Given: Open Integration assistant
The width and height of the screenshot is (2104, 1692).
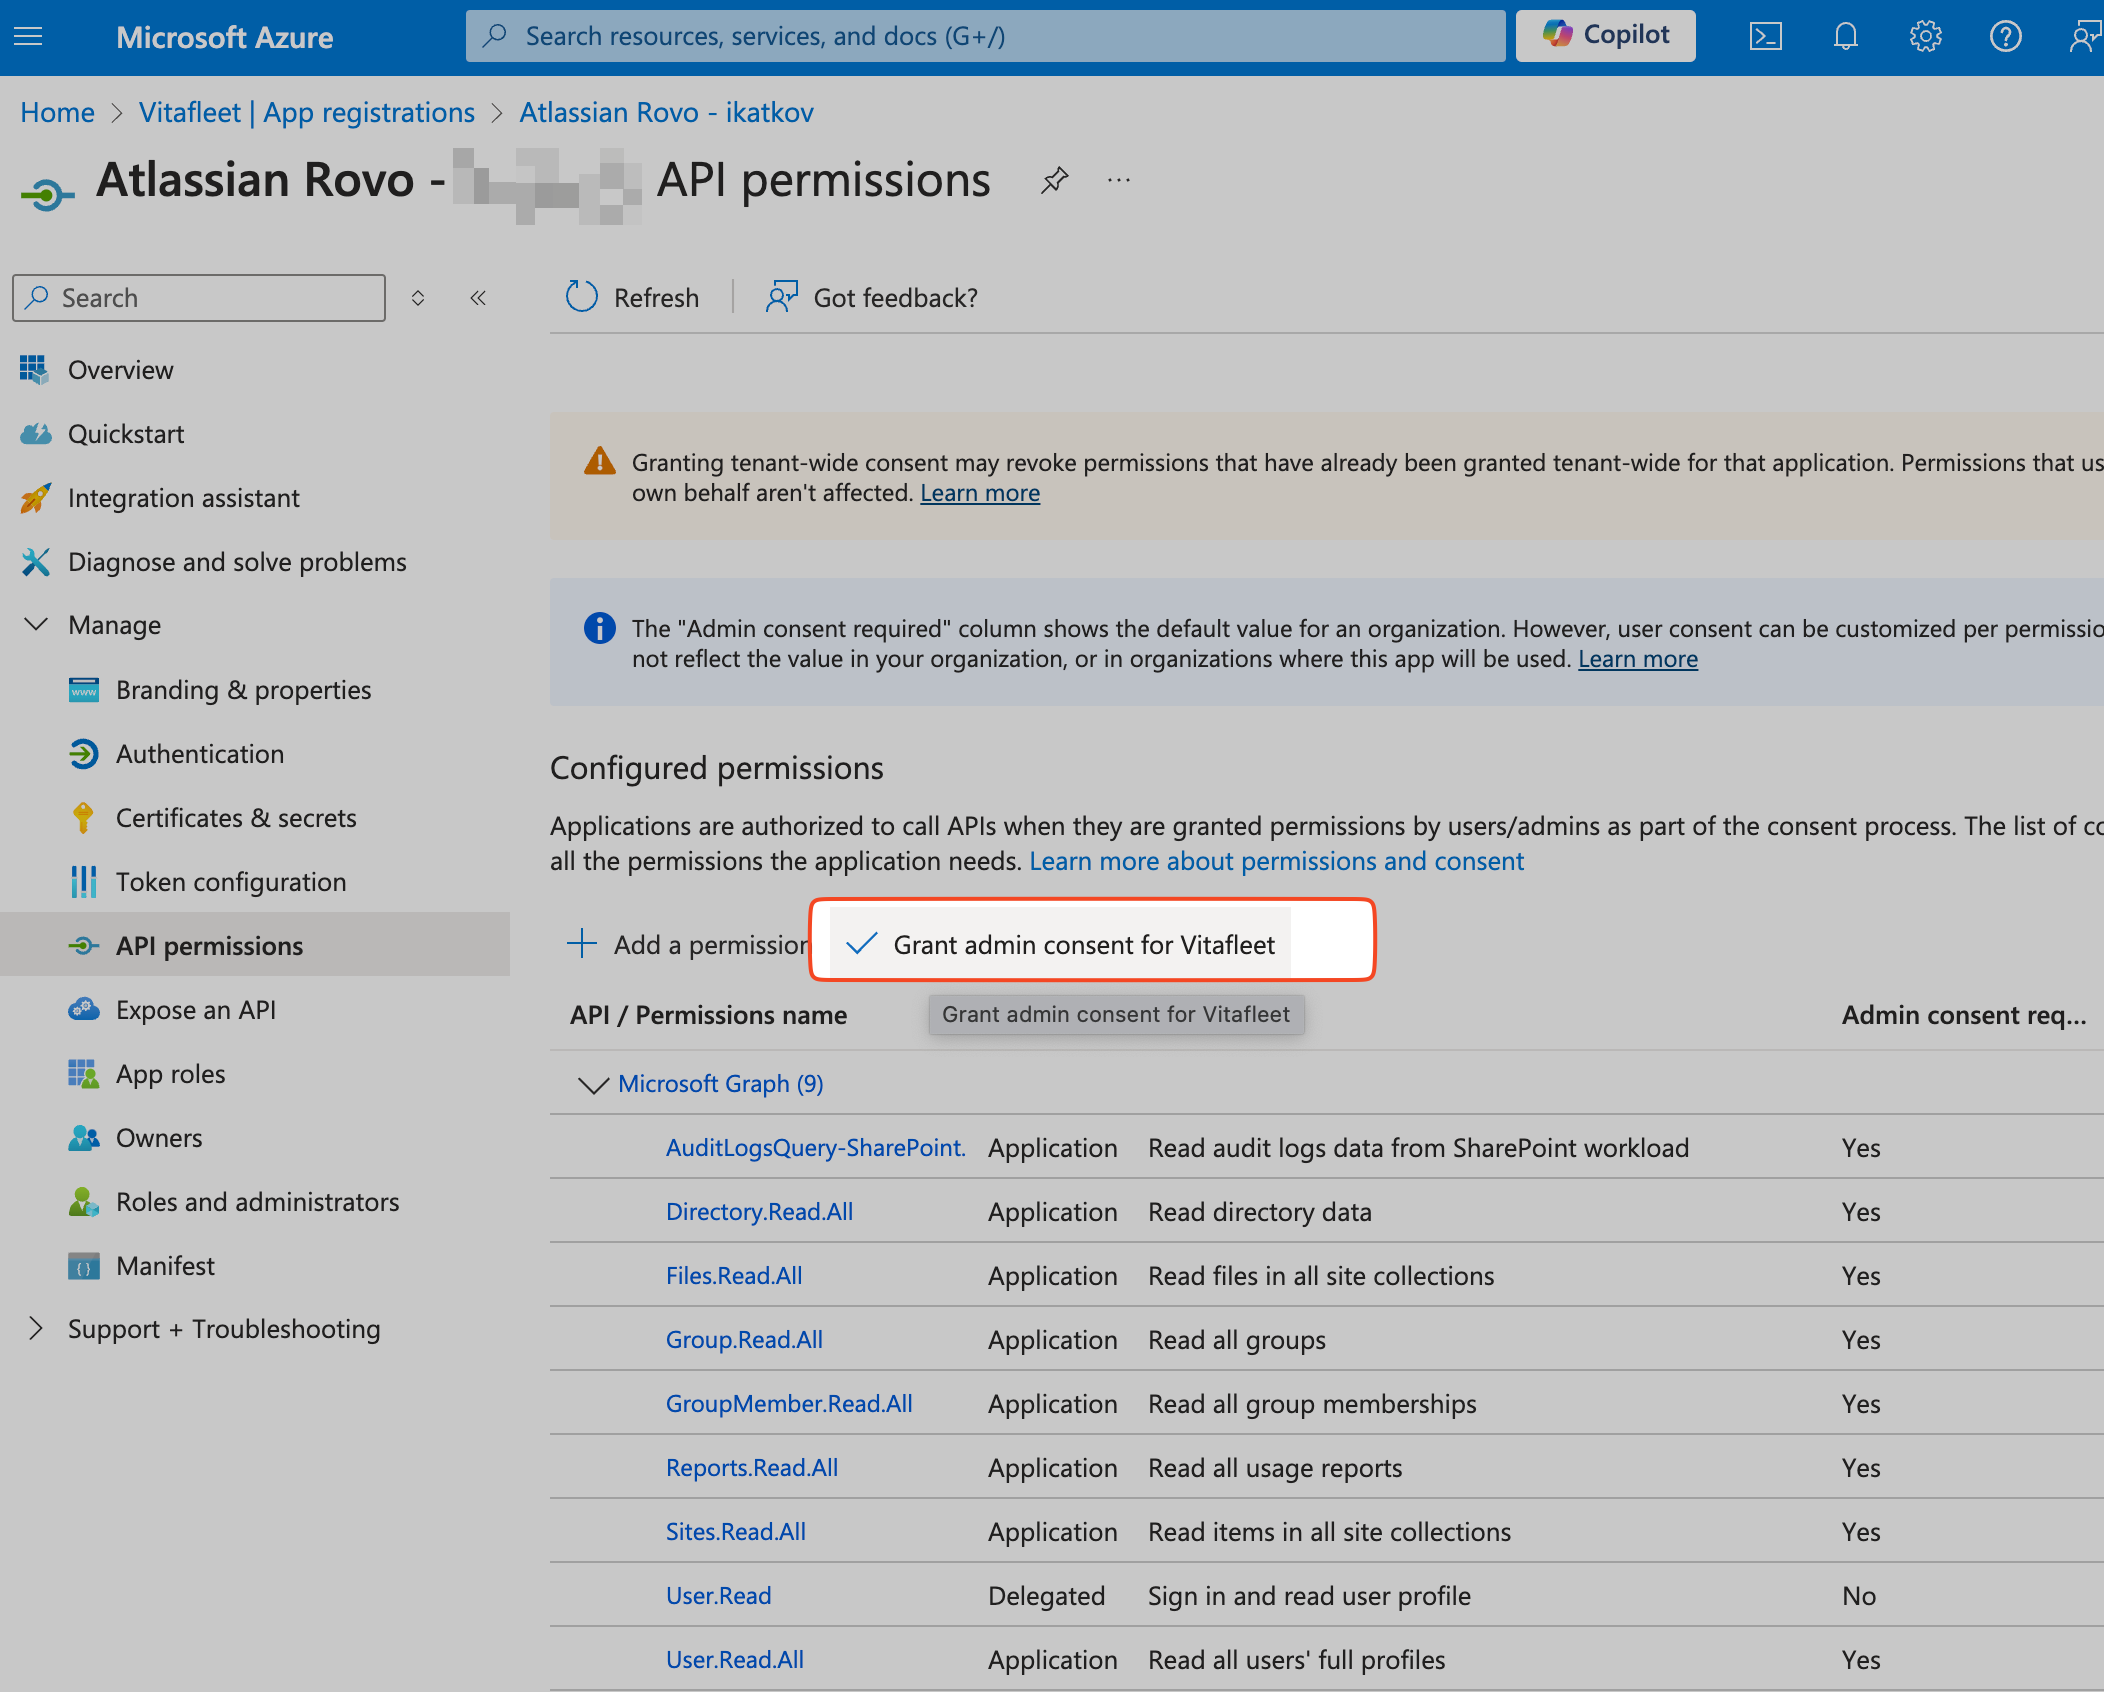Looking at the screenshot, I should pos(184,498).
